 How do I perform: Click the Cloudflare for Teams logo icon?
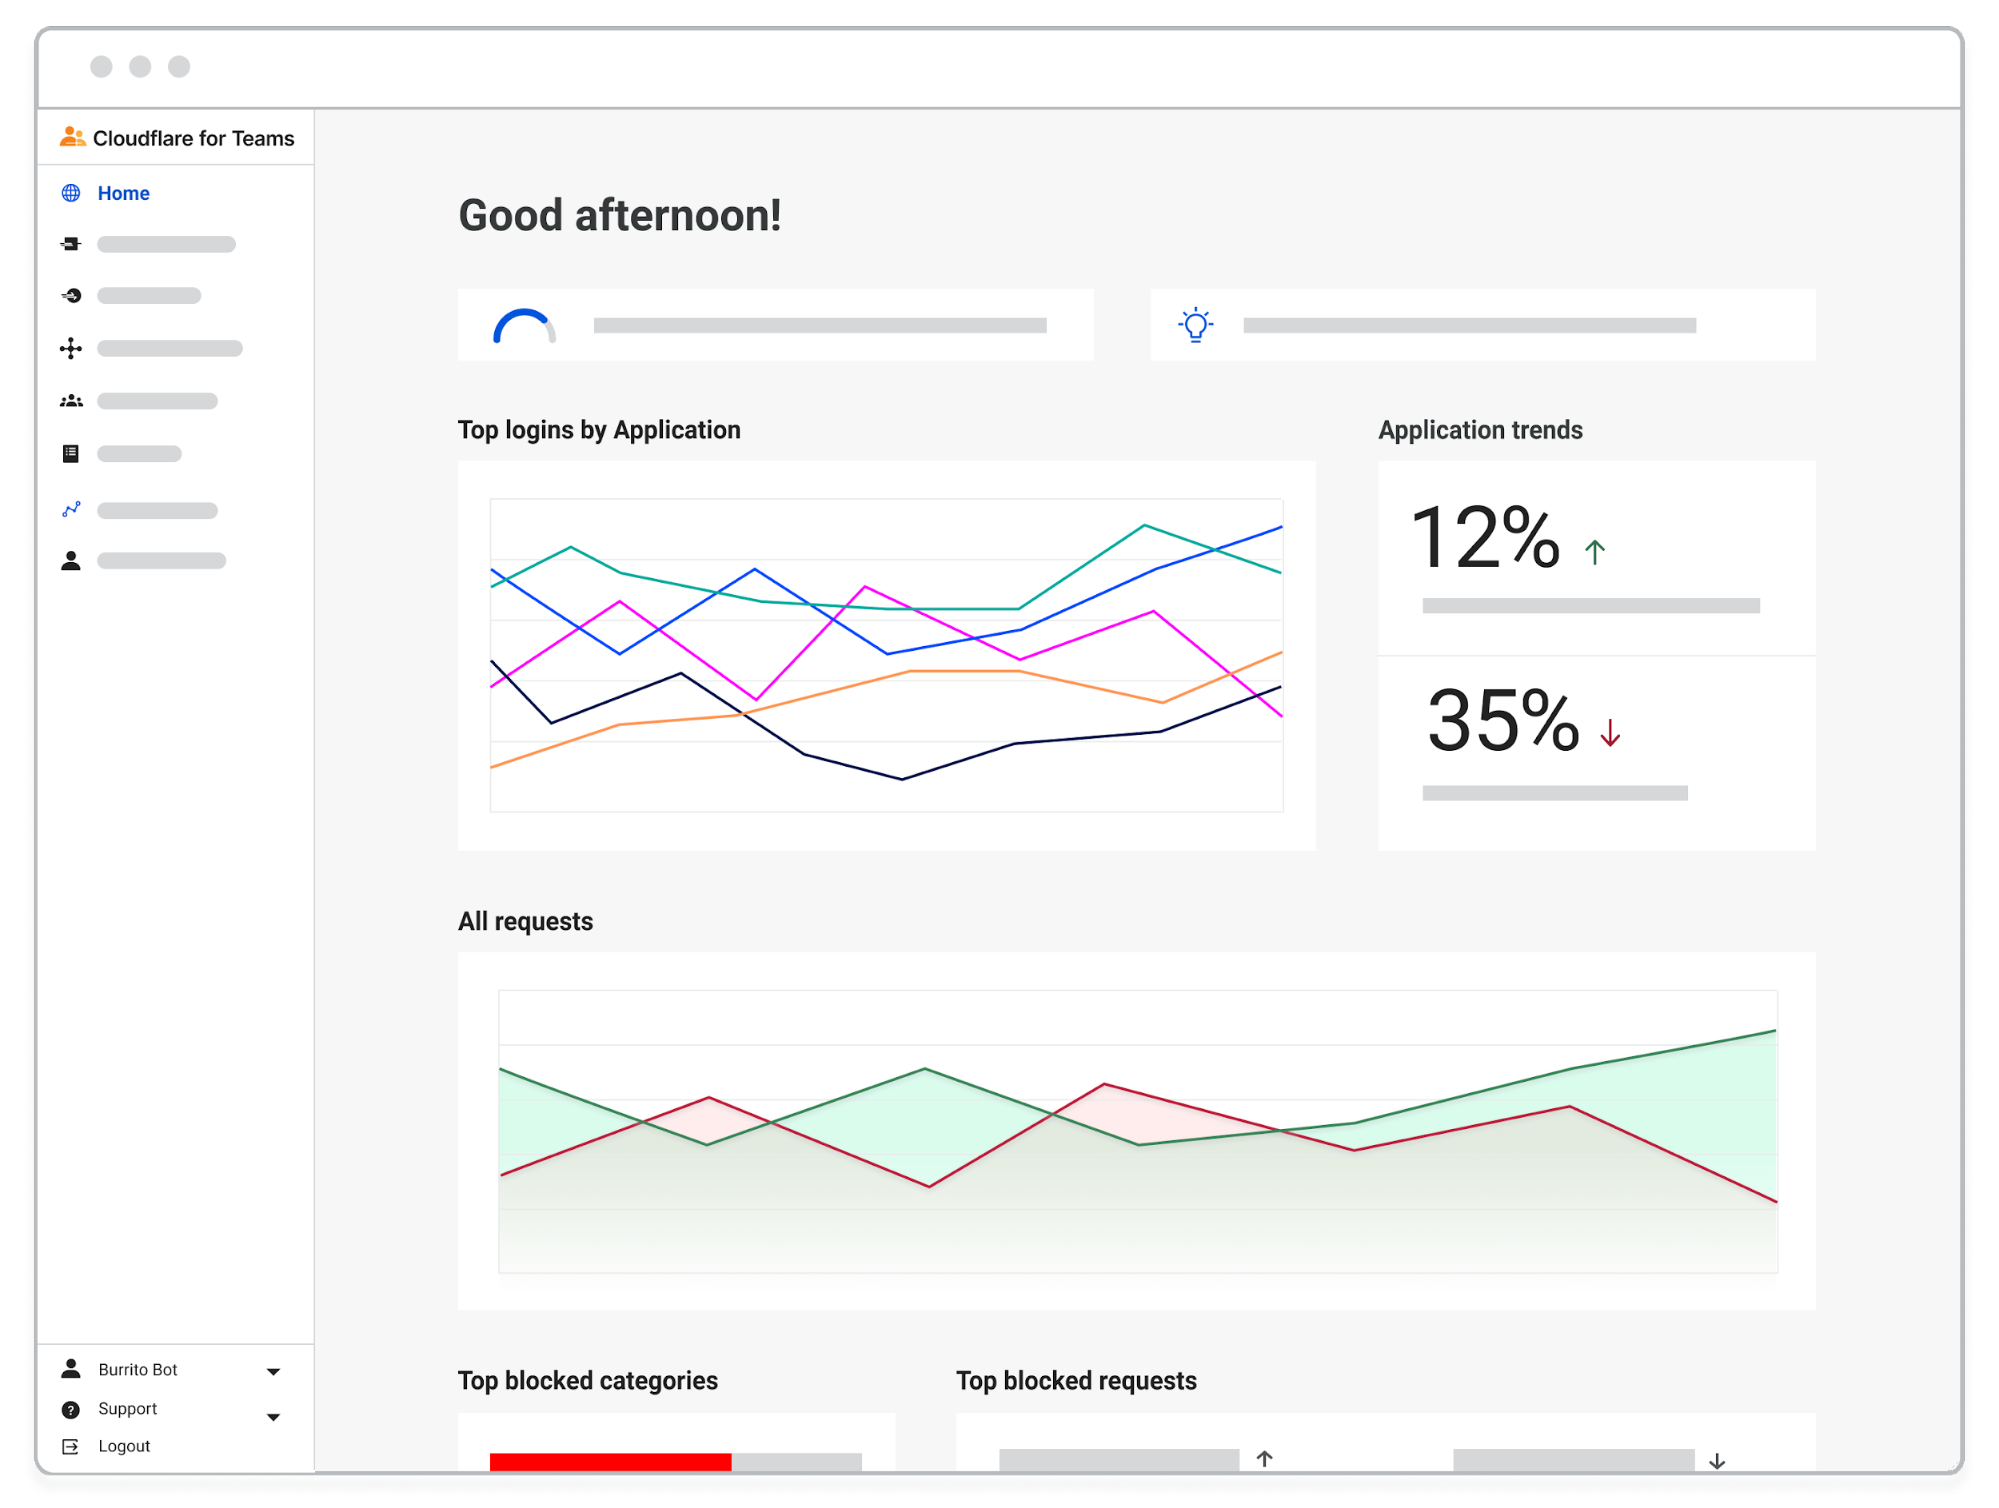[72, 137]
